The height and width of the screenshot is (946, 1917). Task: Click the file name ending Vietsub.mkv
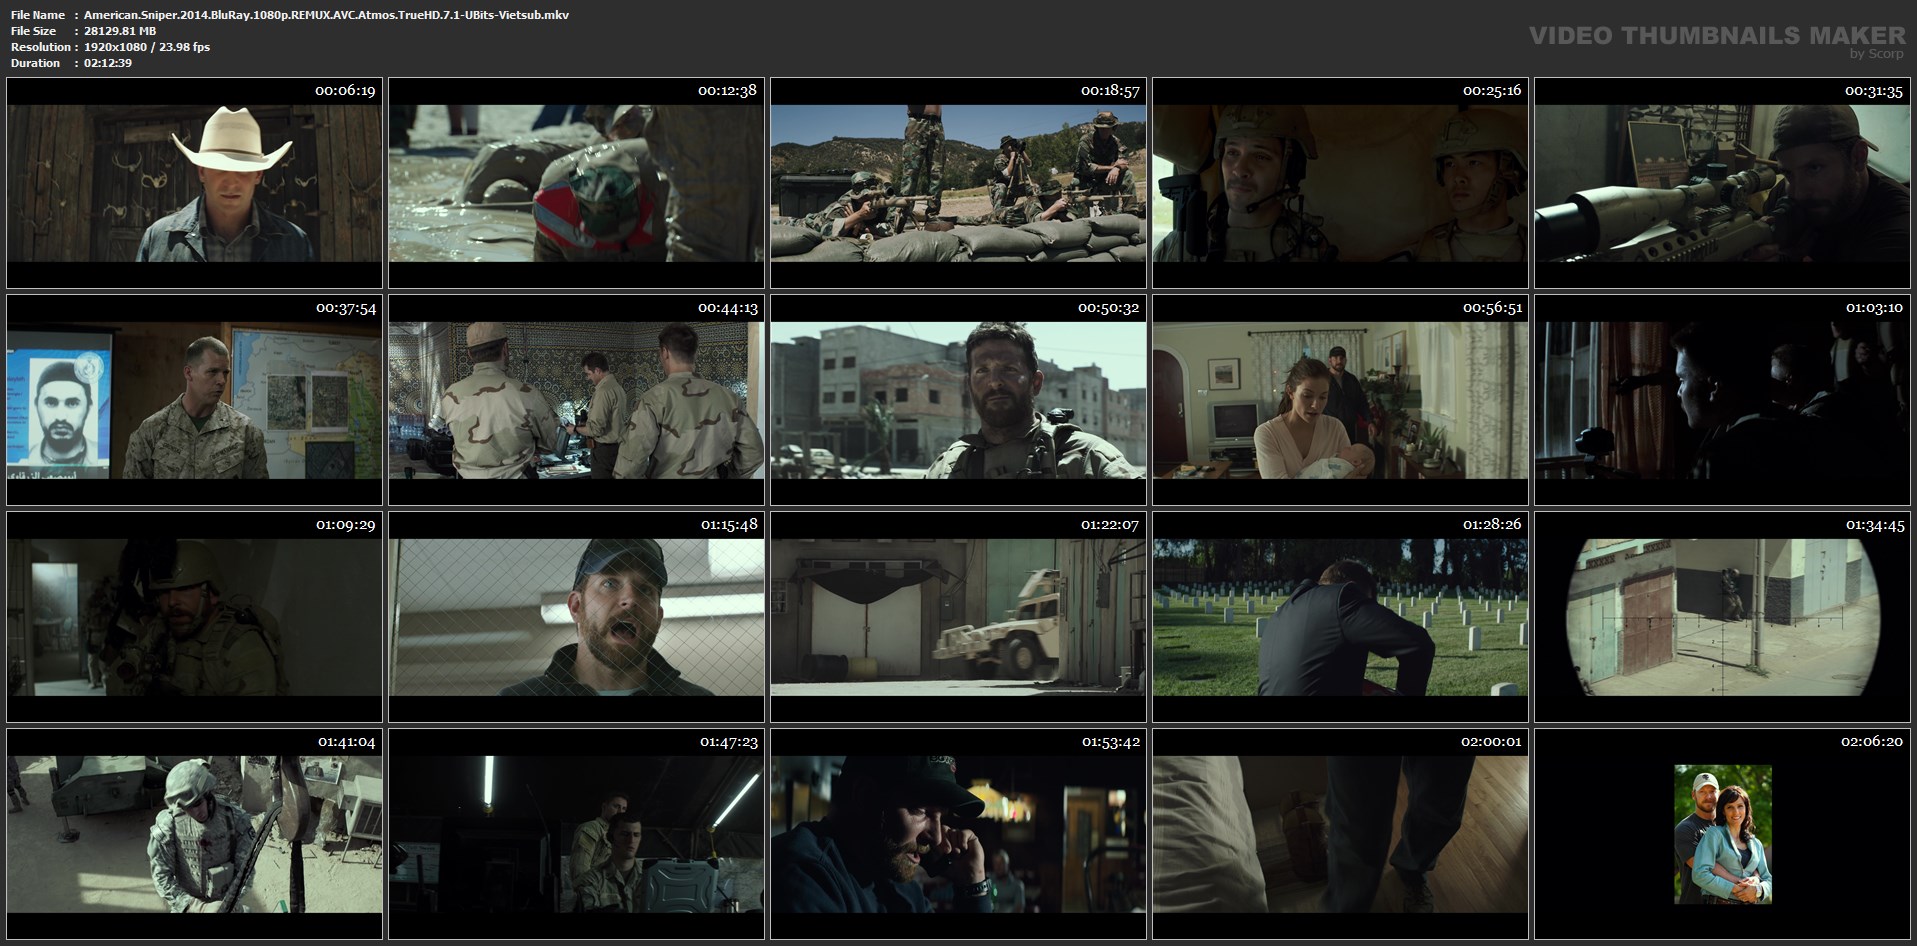pos(327,15)
